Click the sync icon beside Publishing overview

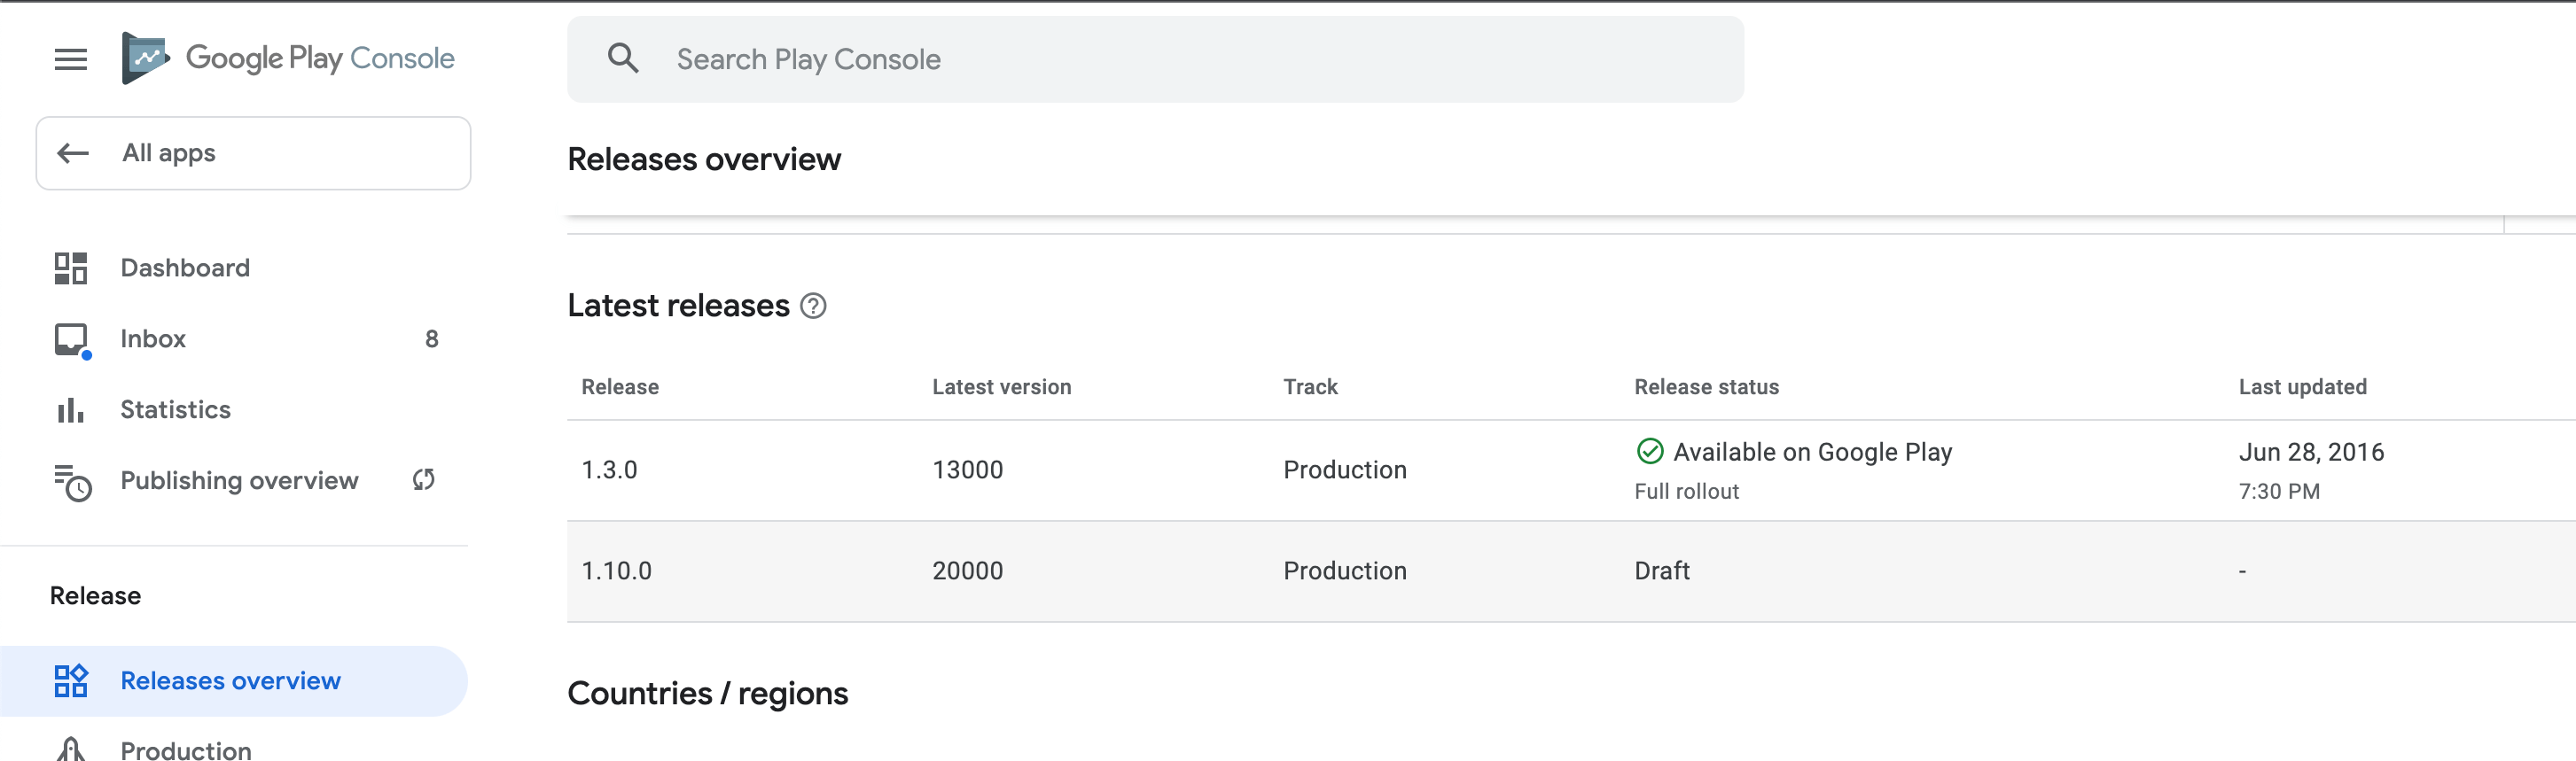pyautogui.click(x=423, y=480)
